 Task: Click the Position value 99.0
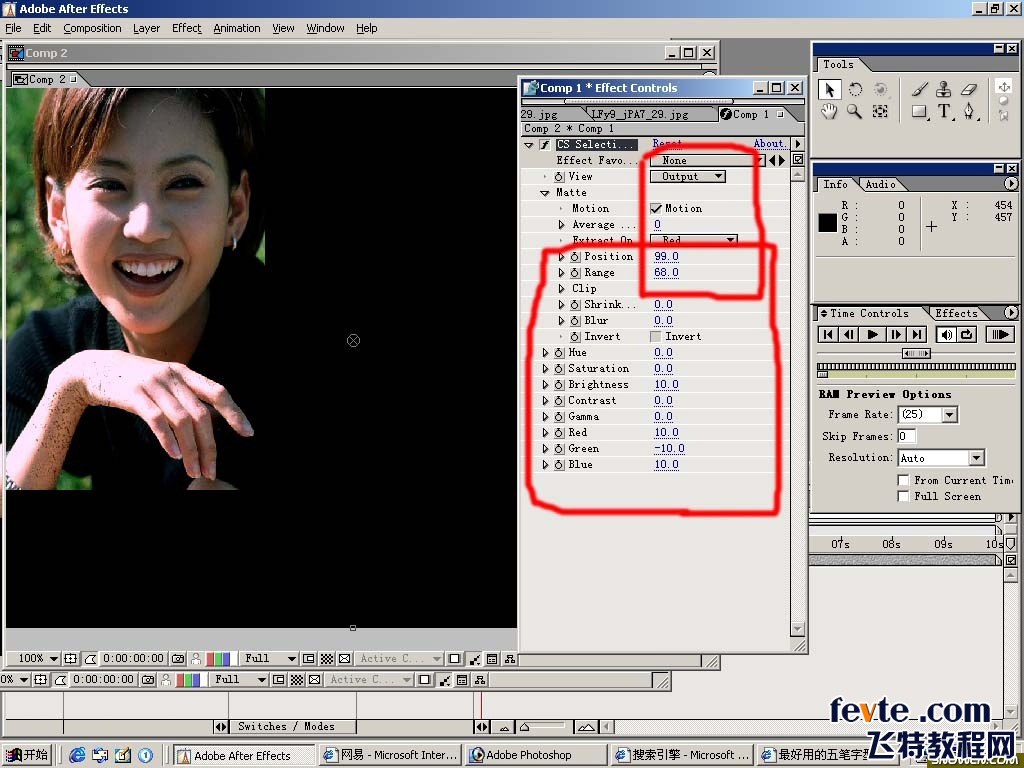coord(666,257)
